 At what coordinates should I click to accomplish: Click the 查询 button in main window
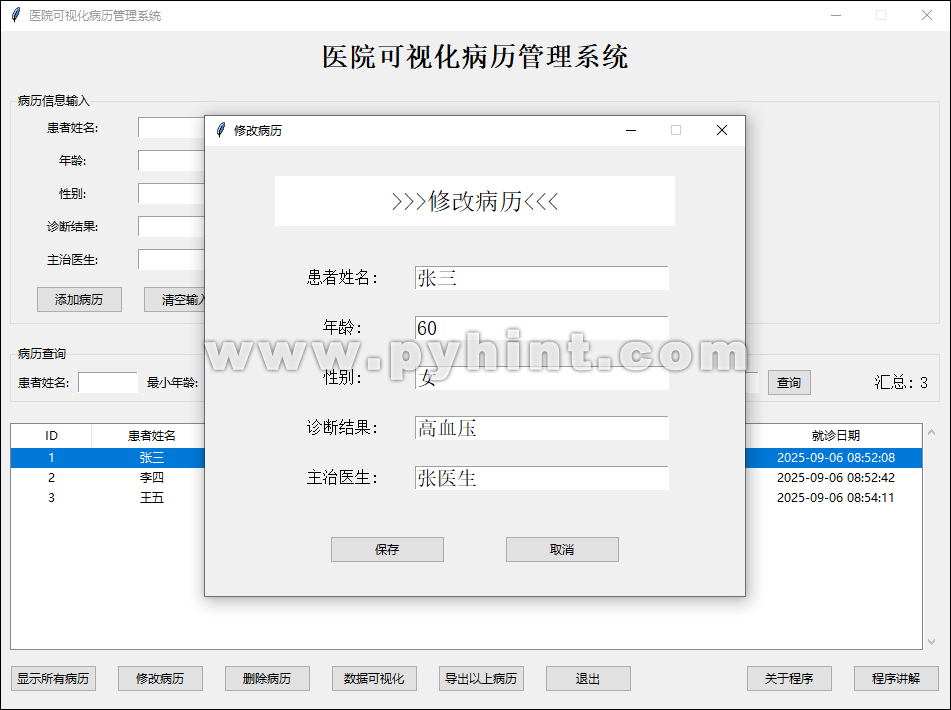pyautogui.click(x=789, y=383)
